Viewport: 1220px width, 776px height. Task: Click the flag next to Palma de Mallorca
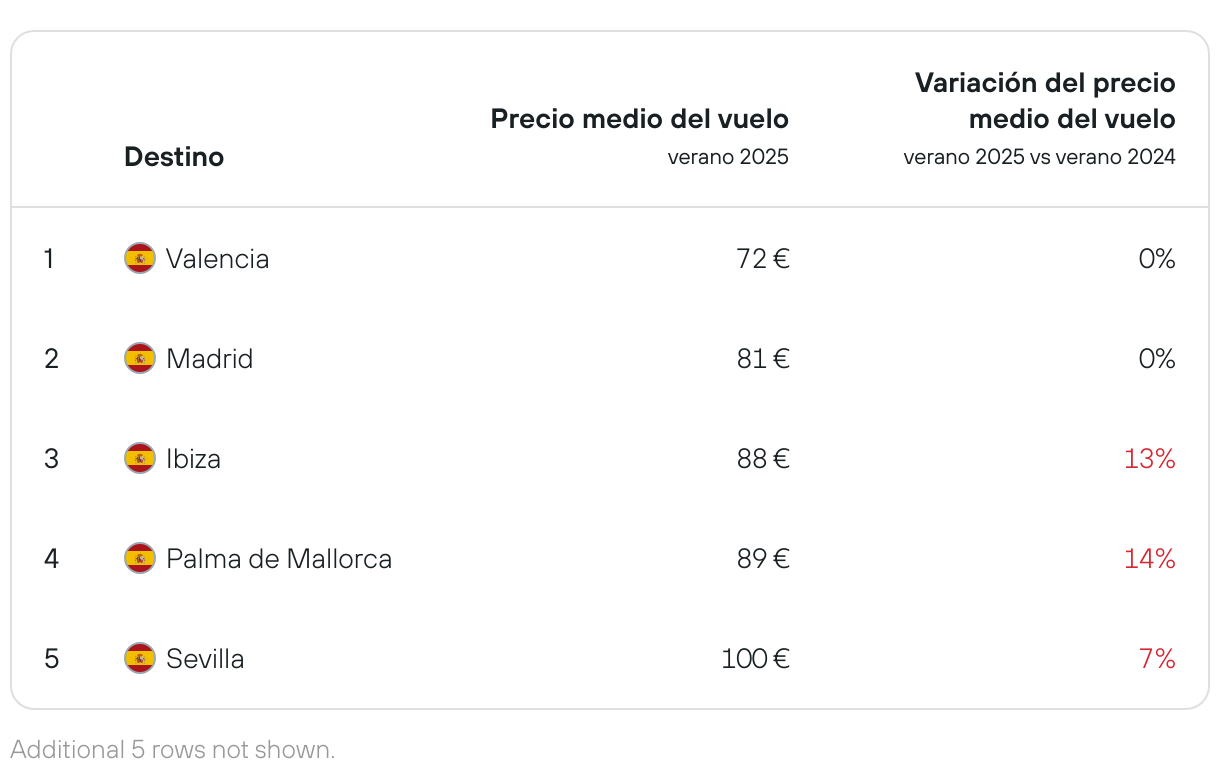[x=140, y=558]
